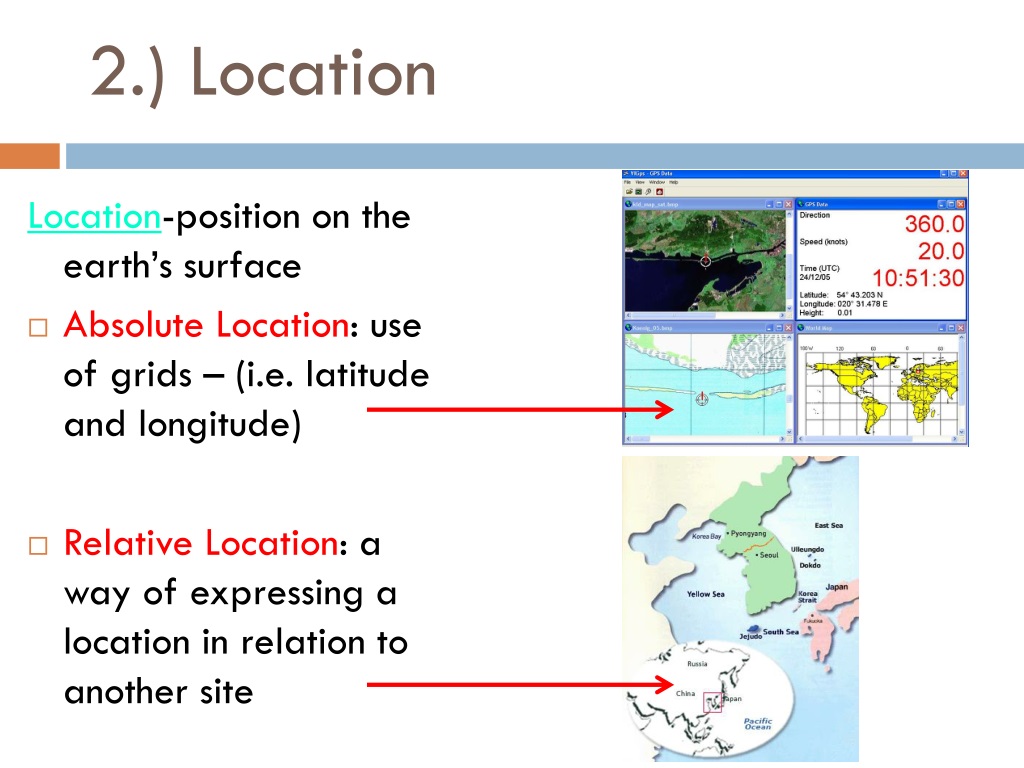Viewport: 1024px width, 768px height.
Task: Click the 'Speed (knots)' label
Action: coord(824,242)
